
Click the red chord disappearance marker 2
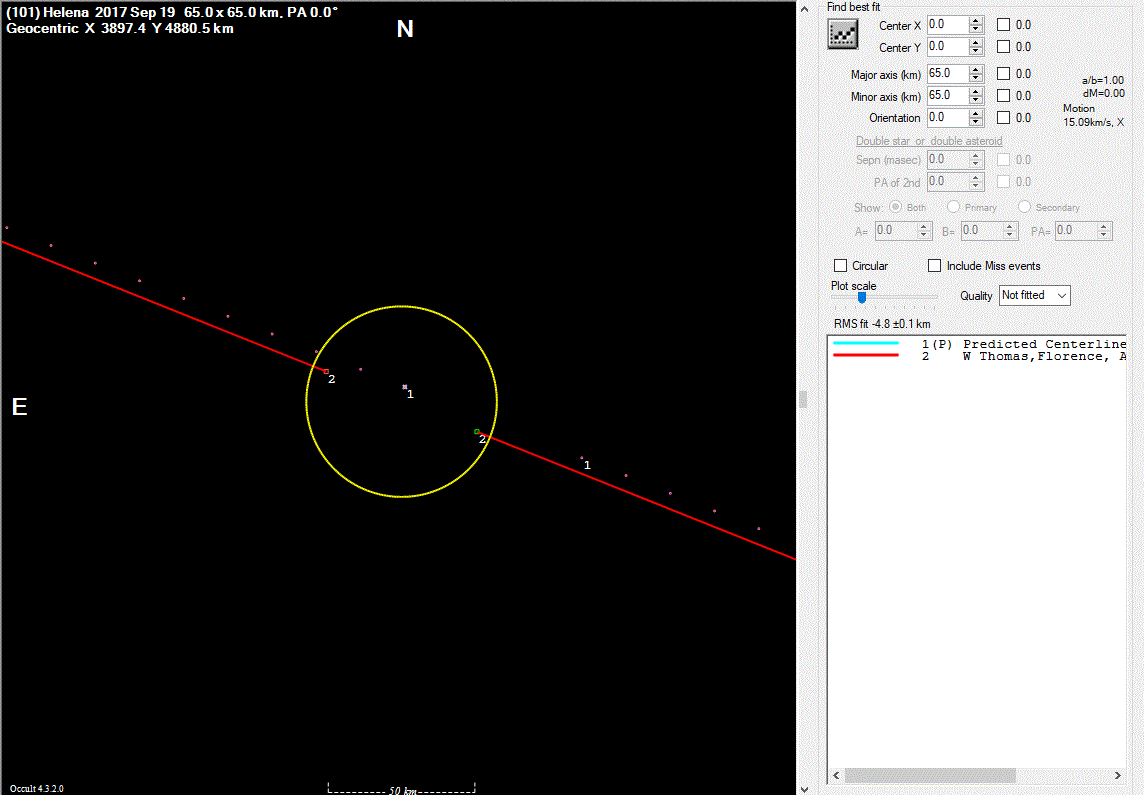326,372
